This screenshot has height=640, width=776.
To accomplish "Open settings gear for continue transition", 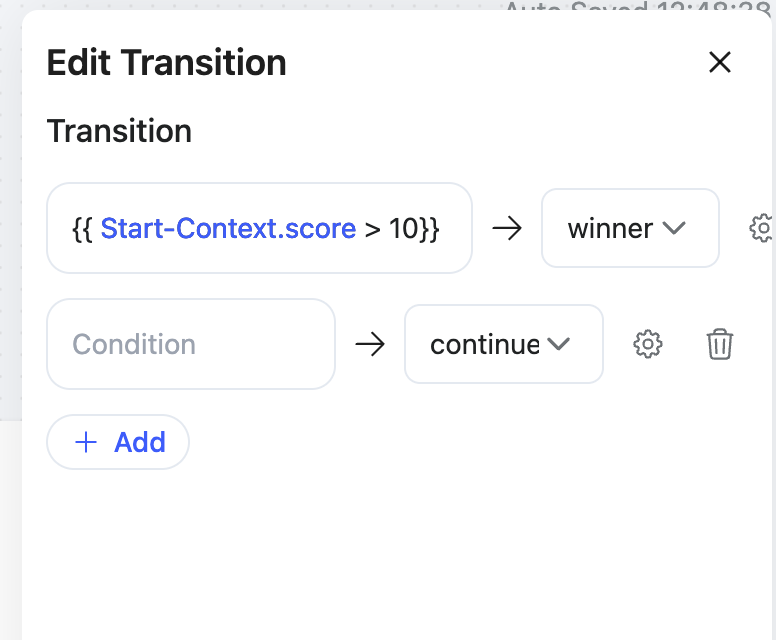I will coord(648,345).
